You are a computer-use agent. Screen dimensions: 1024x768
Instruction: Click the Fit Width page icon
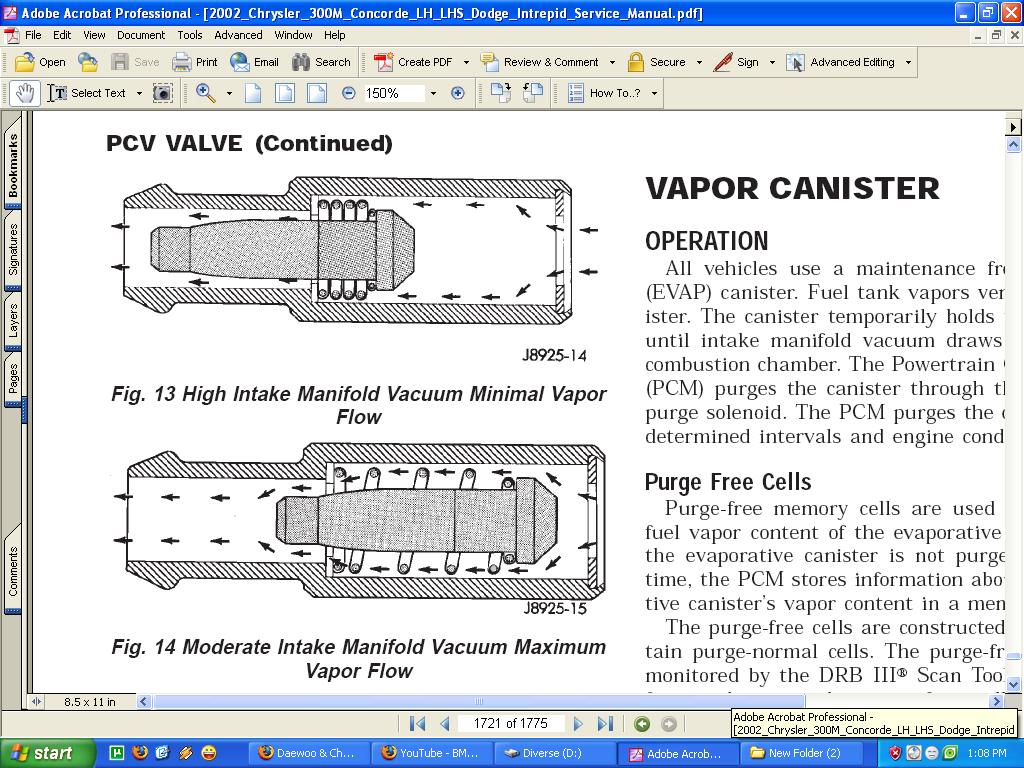coord(316,93)
